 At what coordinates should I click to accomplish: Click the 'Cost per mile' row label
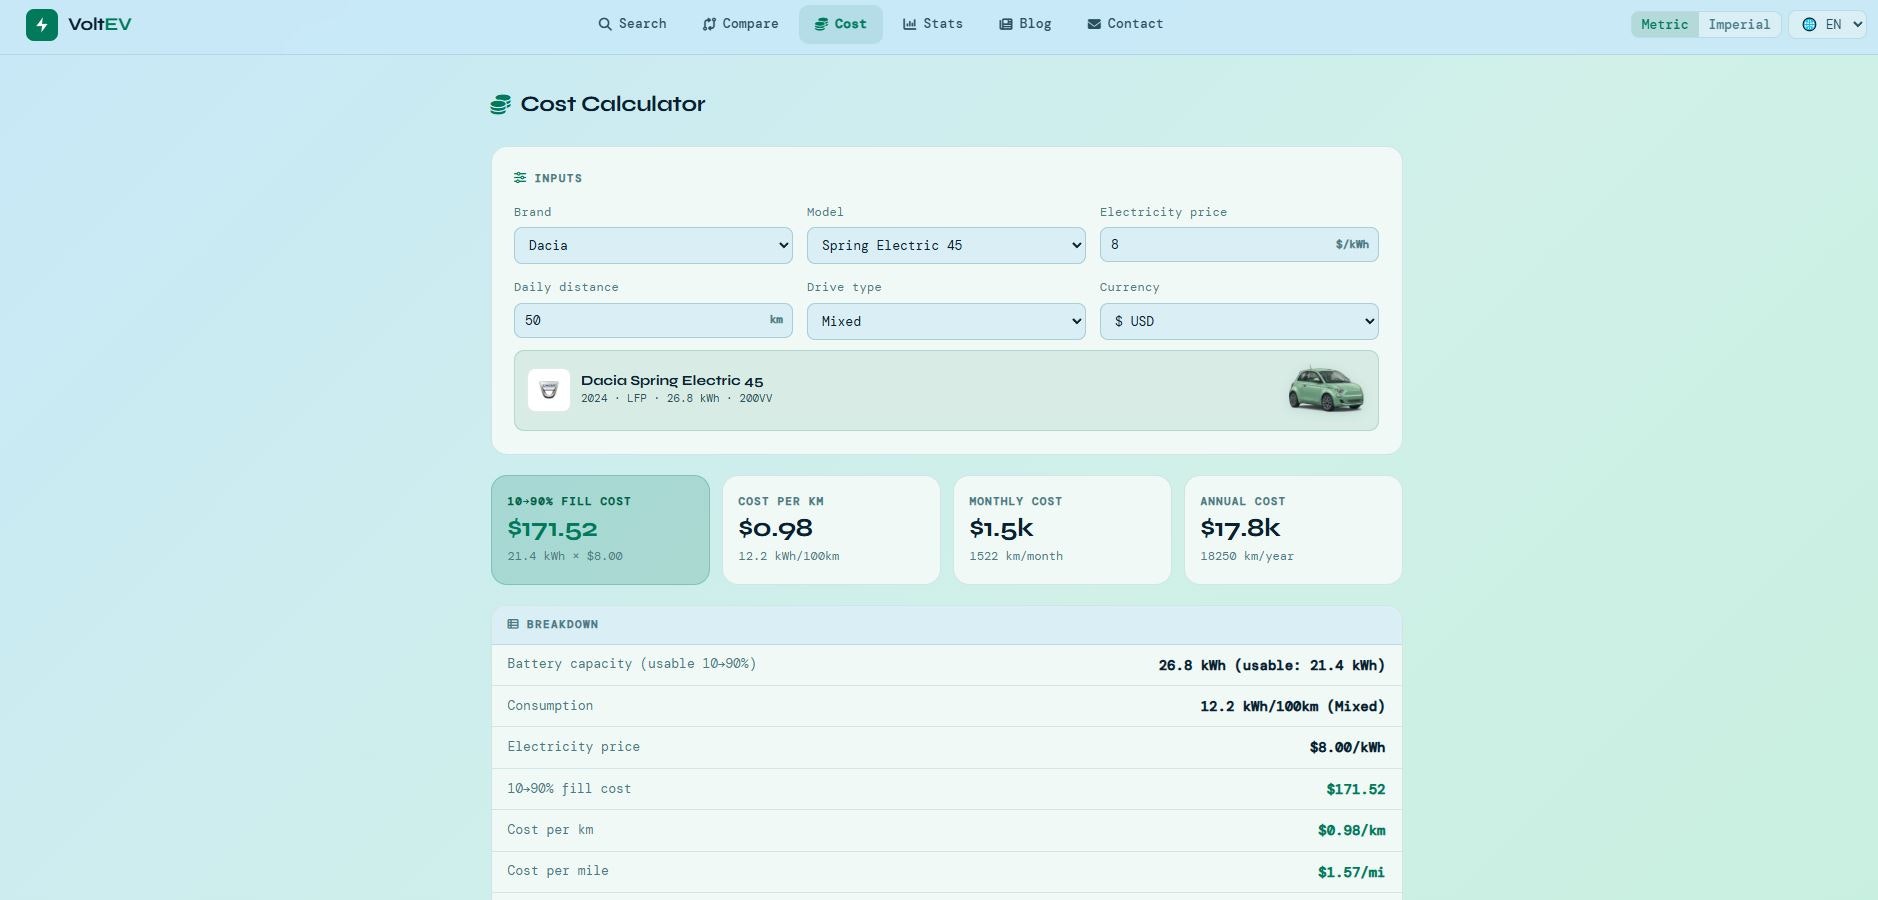[x=558, y=871]
